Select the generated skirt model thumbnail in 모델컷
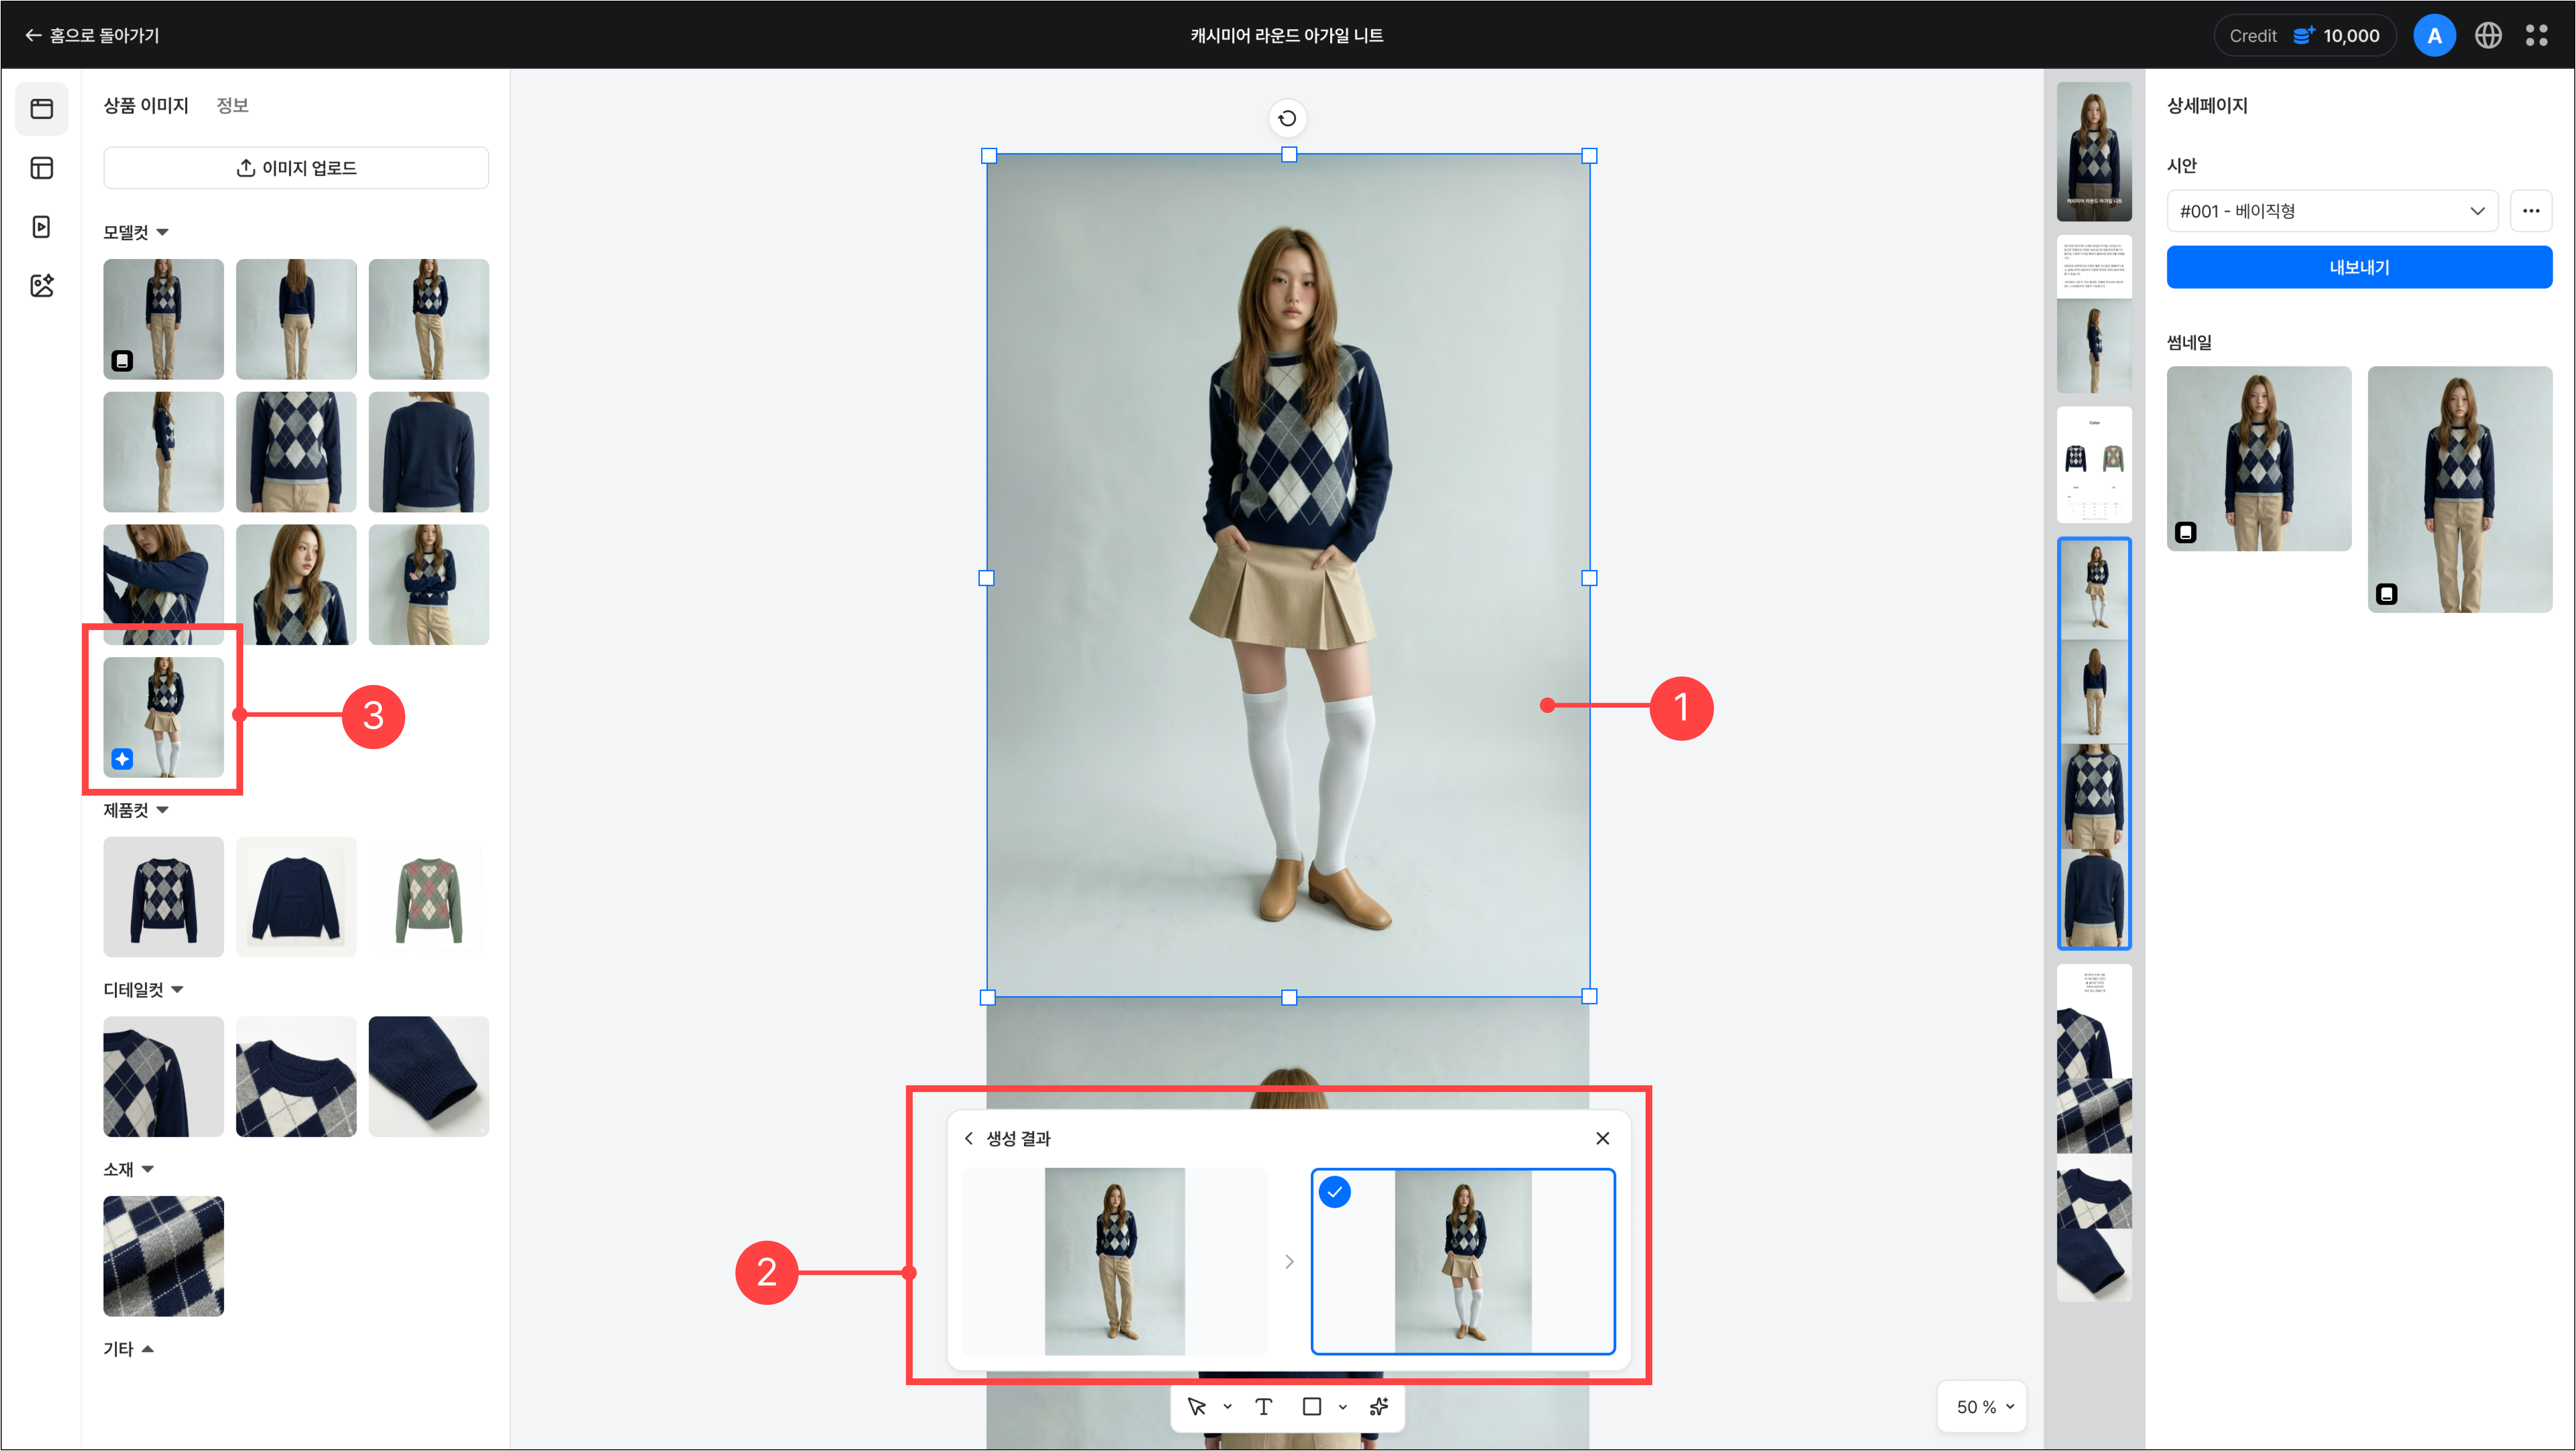This screenshot has height=1451, width=2576. tap(163, 717)
